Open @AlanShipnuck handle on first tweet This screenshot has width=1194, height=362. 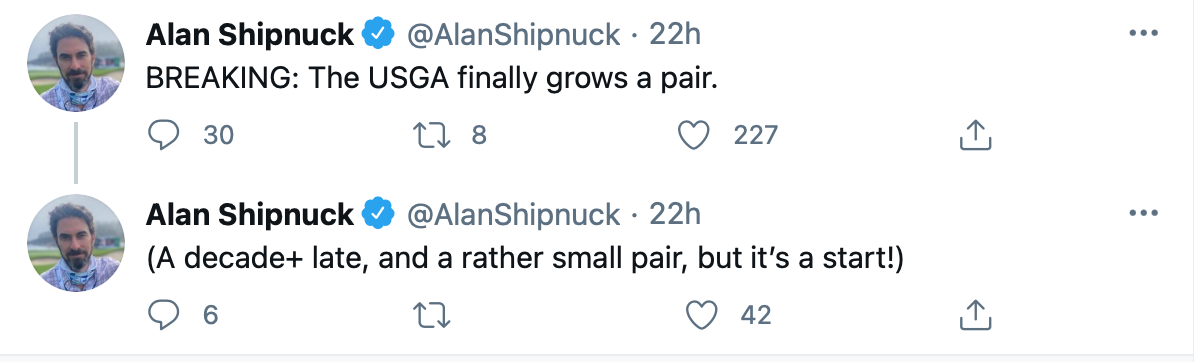tap(514, 34)
